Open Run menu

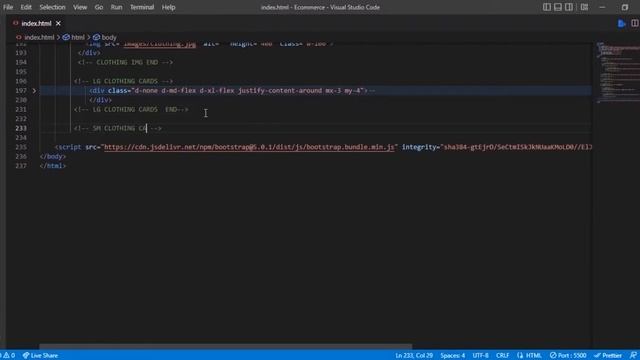(x=116, y=7)
